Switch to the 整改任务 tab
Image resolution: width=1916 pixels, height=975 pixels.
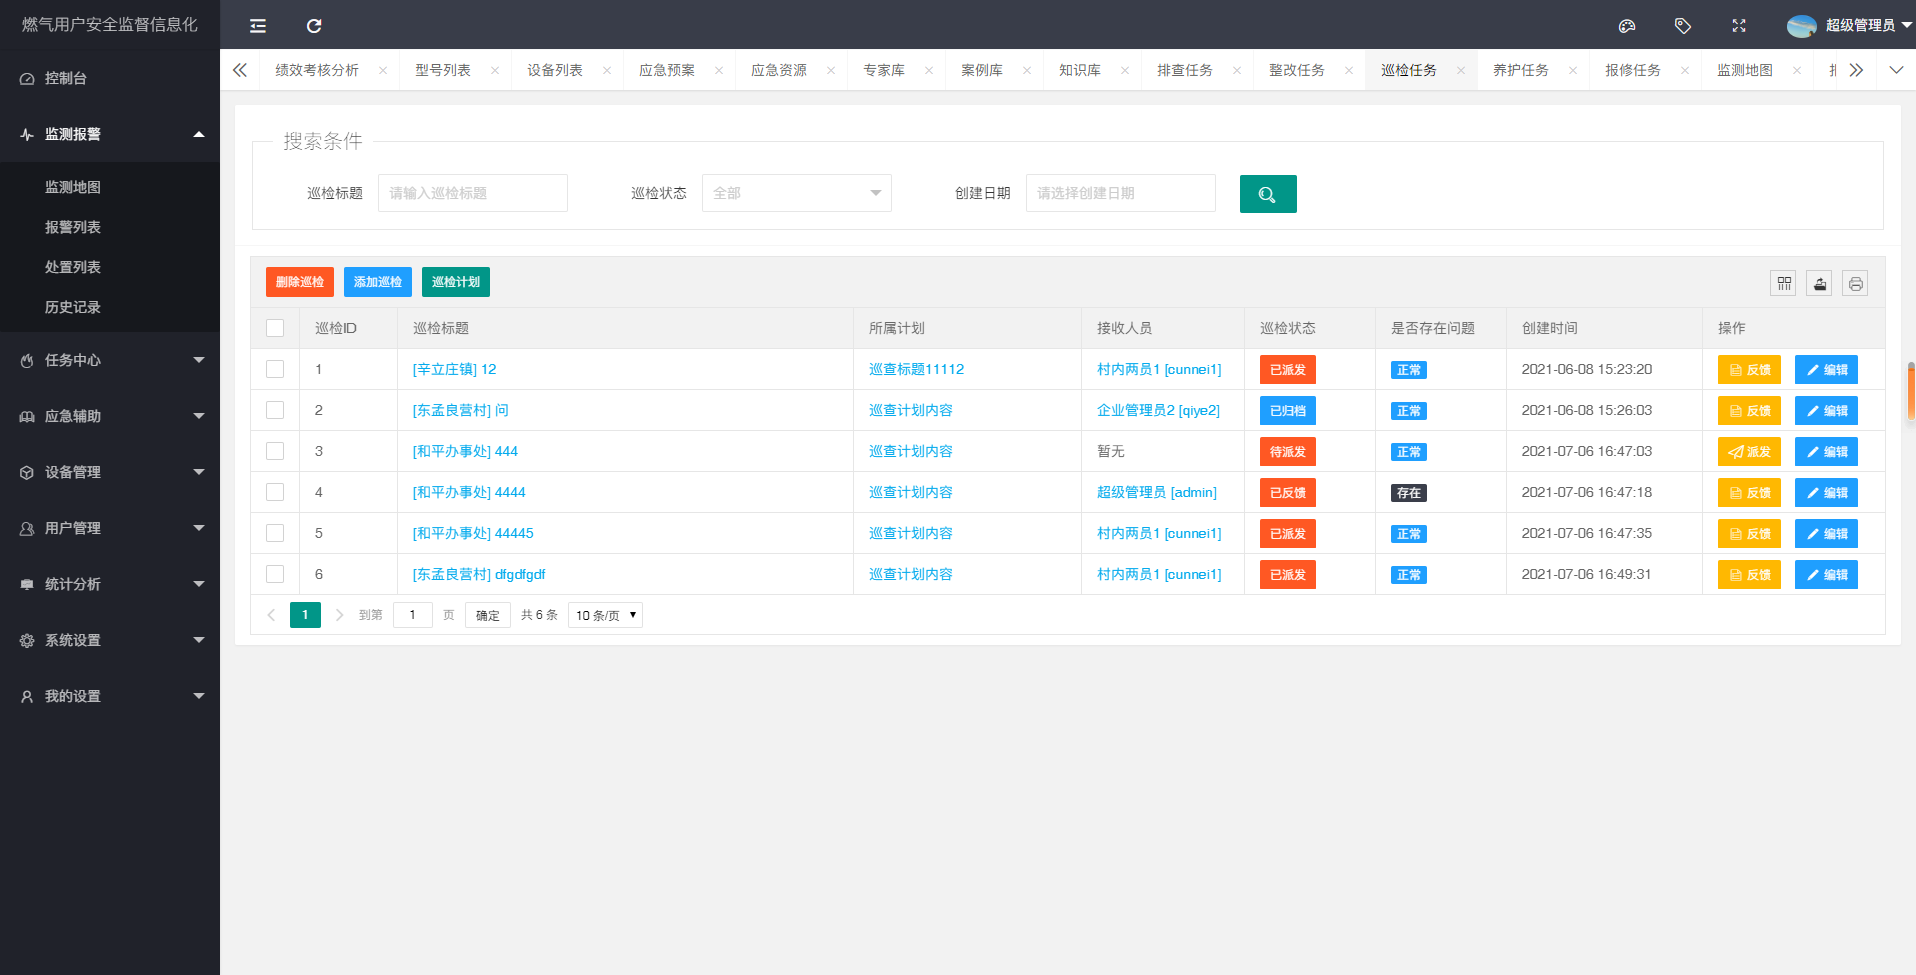(x=1296, y=70)
